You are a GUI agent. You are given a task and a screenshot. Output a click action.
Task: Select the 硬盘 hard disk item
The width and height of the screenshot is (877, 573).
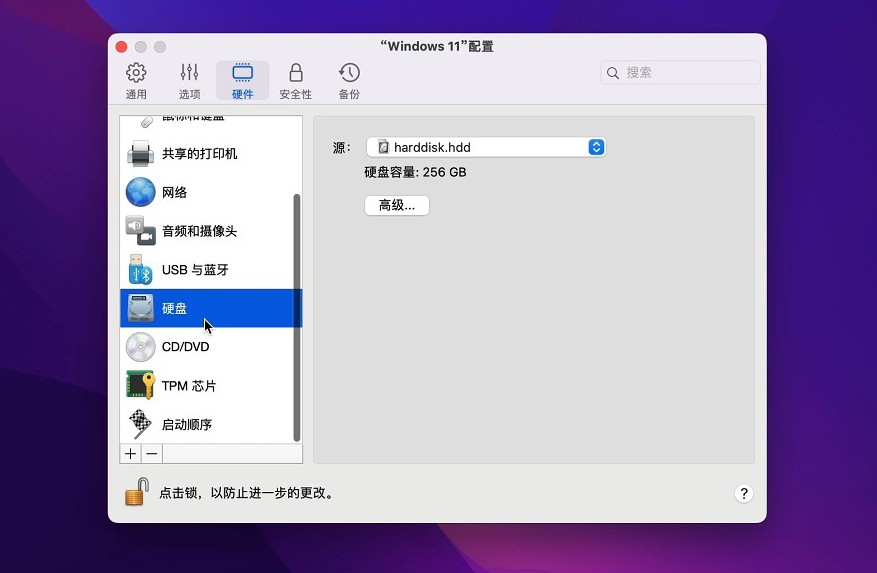[175, 309]
